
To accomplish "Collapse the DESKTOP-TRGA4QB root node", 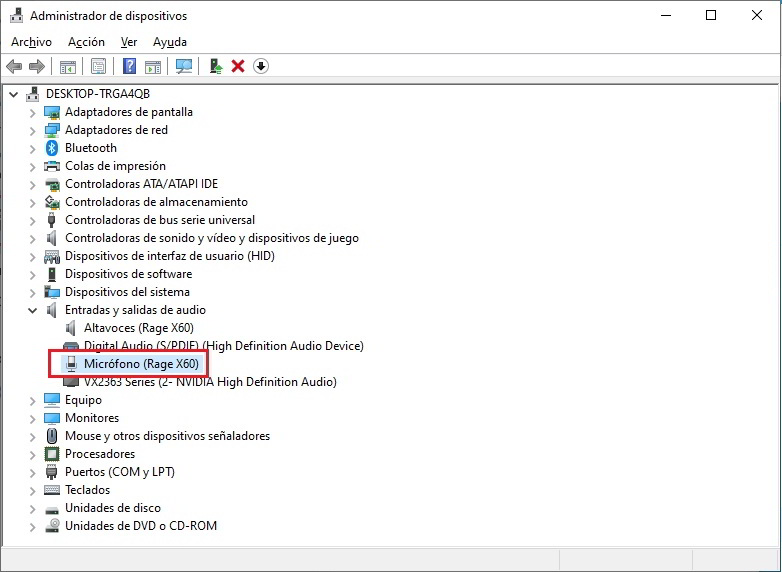I will point(14,94).
